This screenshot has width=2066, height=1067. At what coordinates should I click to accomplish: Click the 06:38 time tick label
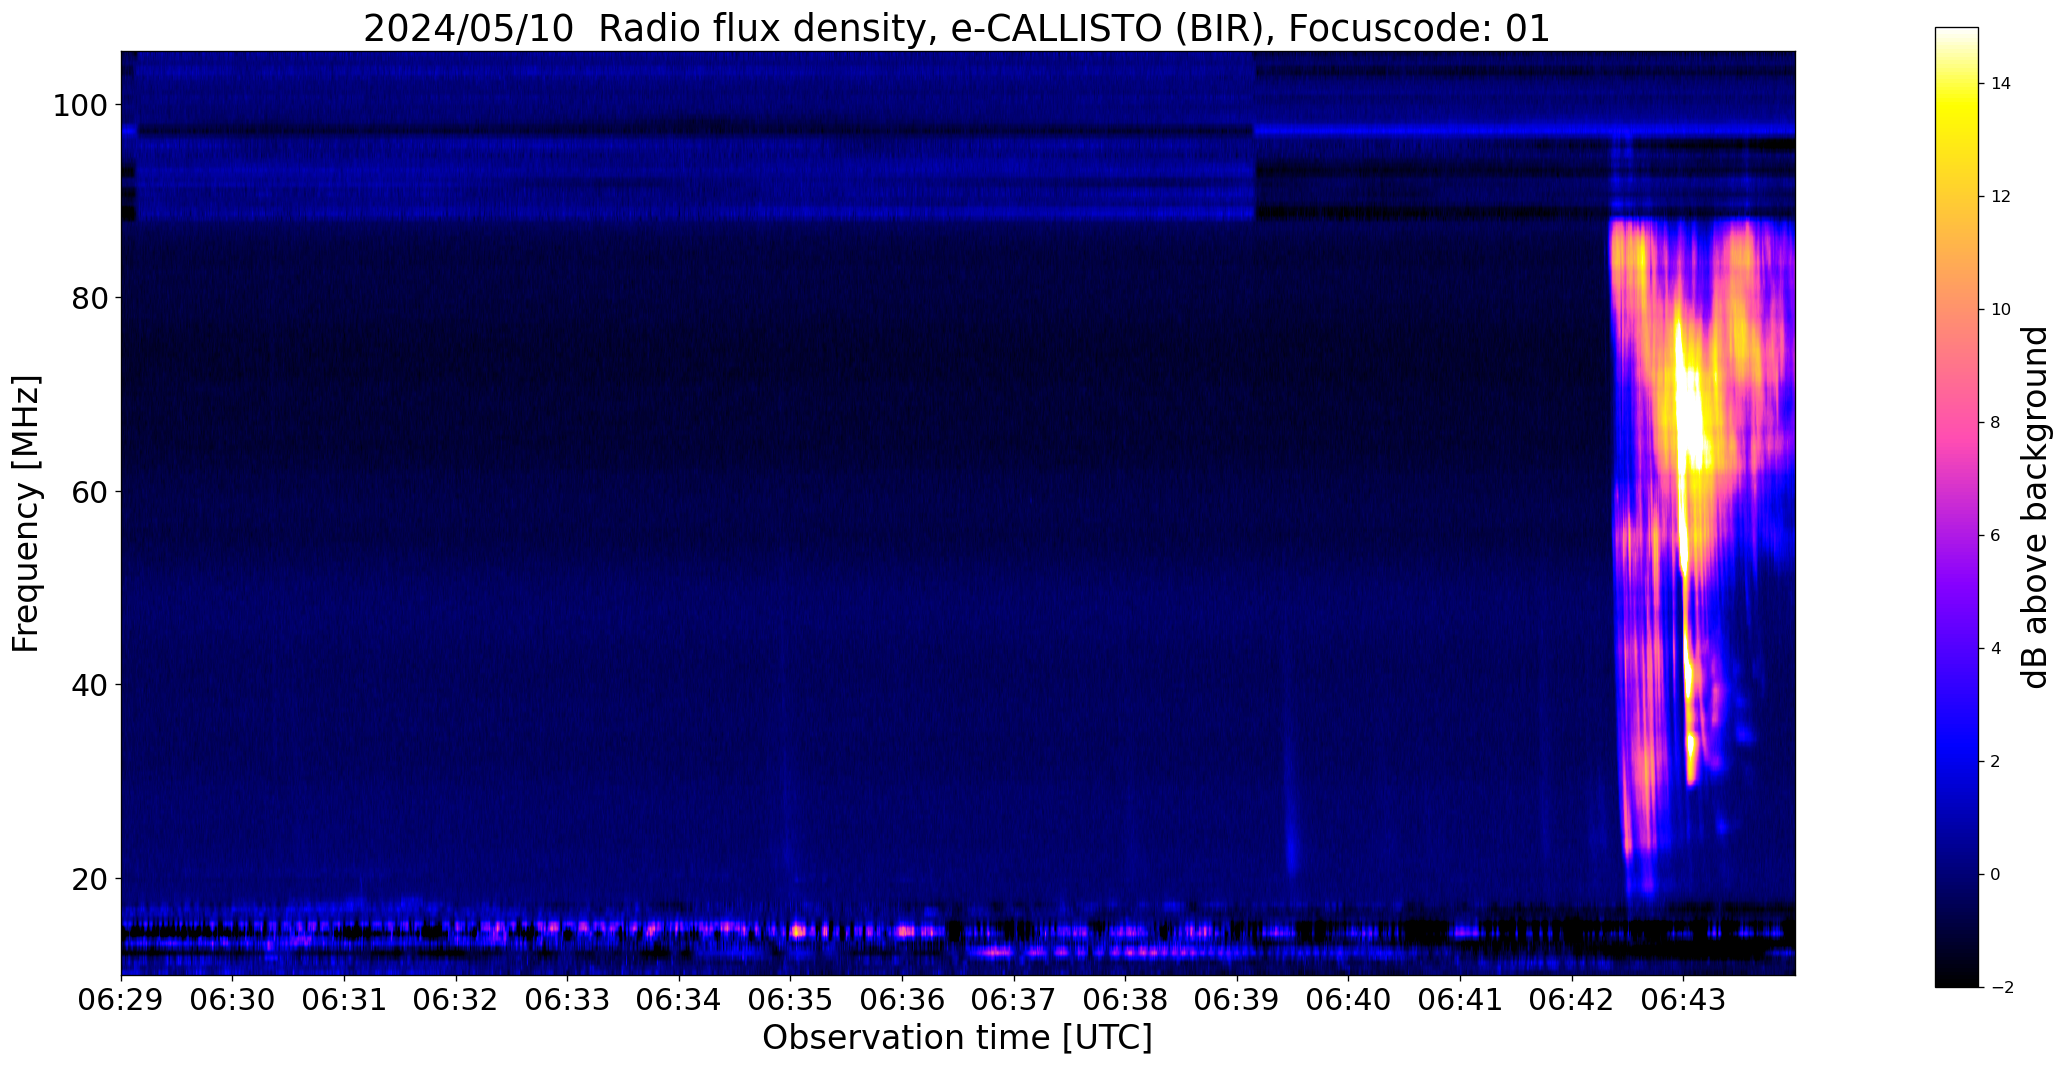pyautogui.click(x=1126, y=1000)
